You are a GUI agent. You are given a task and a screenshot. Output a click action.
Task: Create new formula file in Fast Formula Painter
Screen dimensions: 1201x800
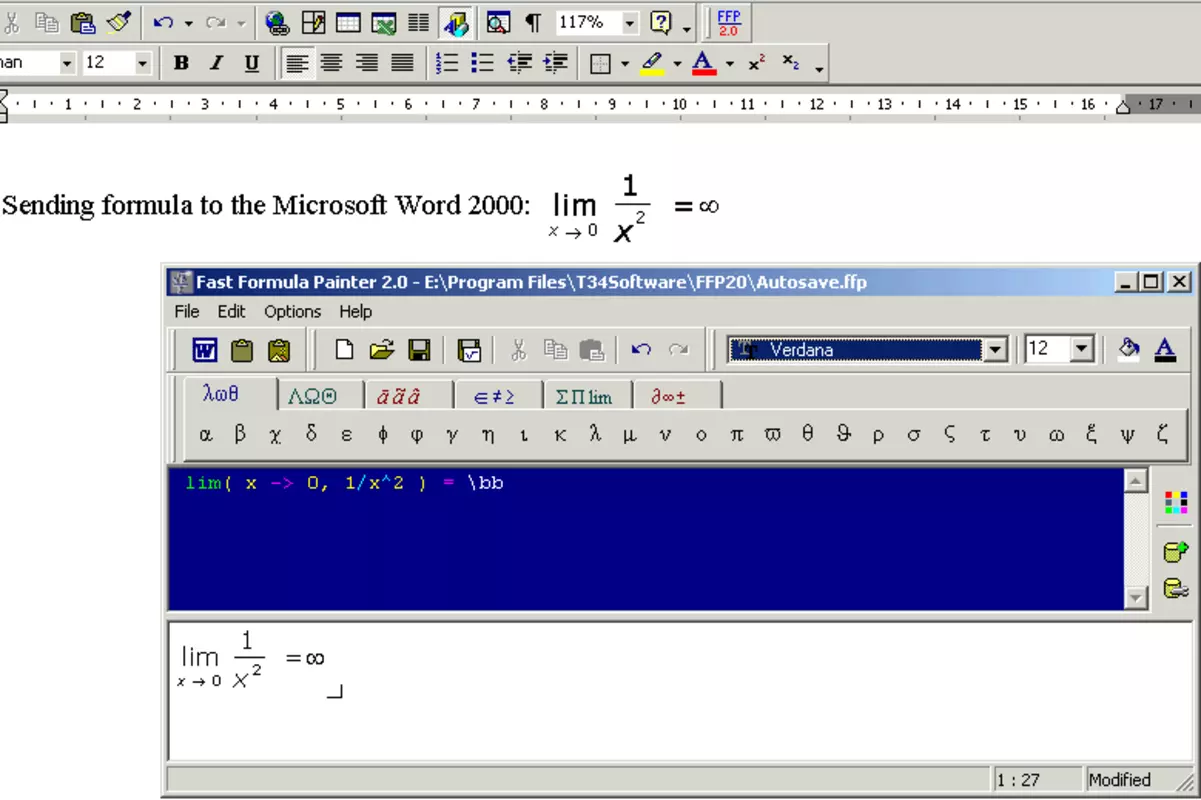[344, 350]
